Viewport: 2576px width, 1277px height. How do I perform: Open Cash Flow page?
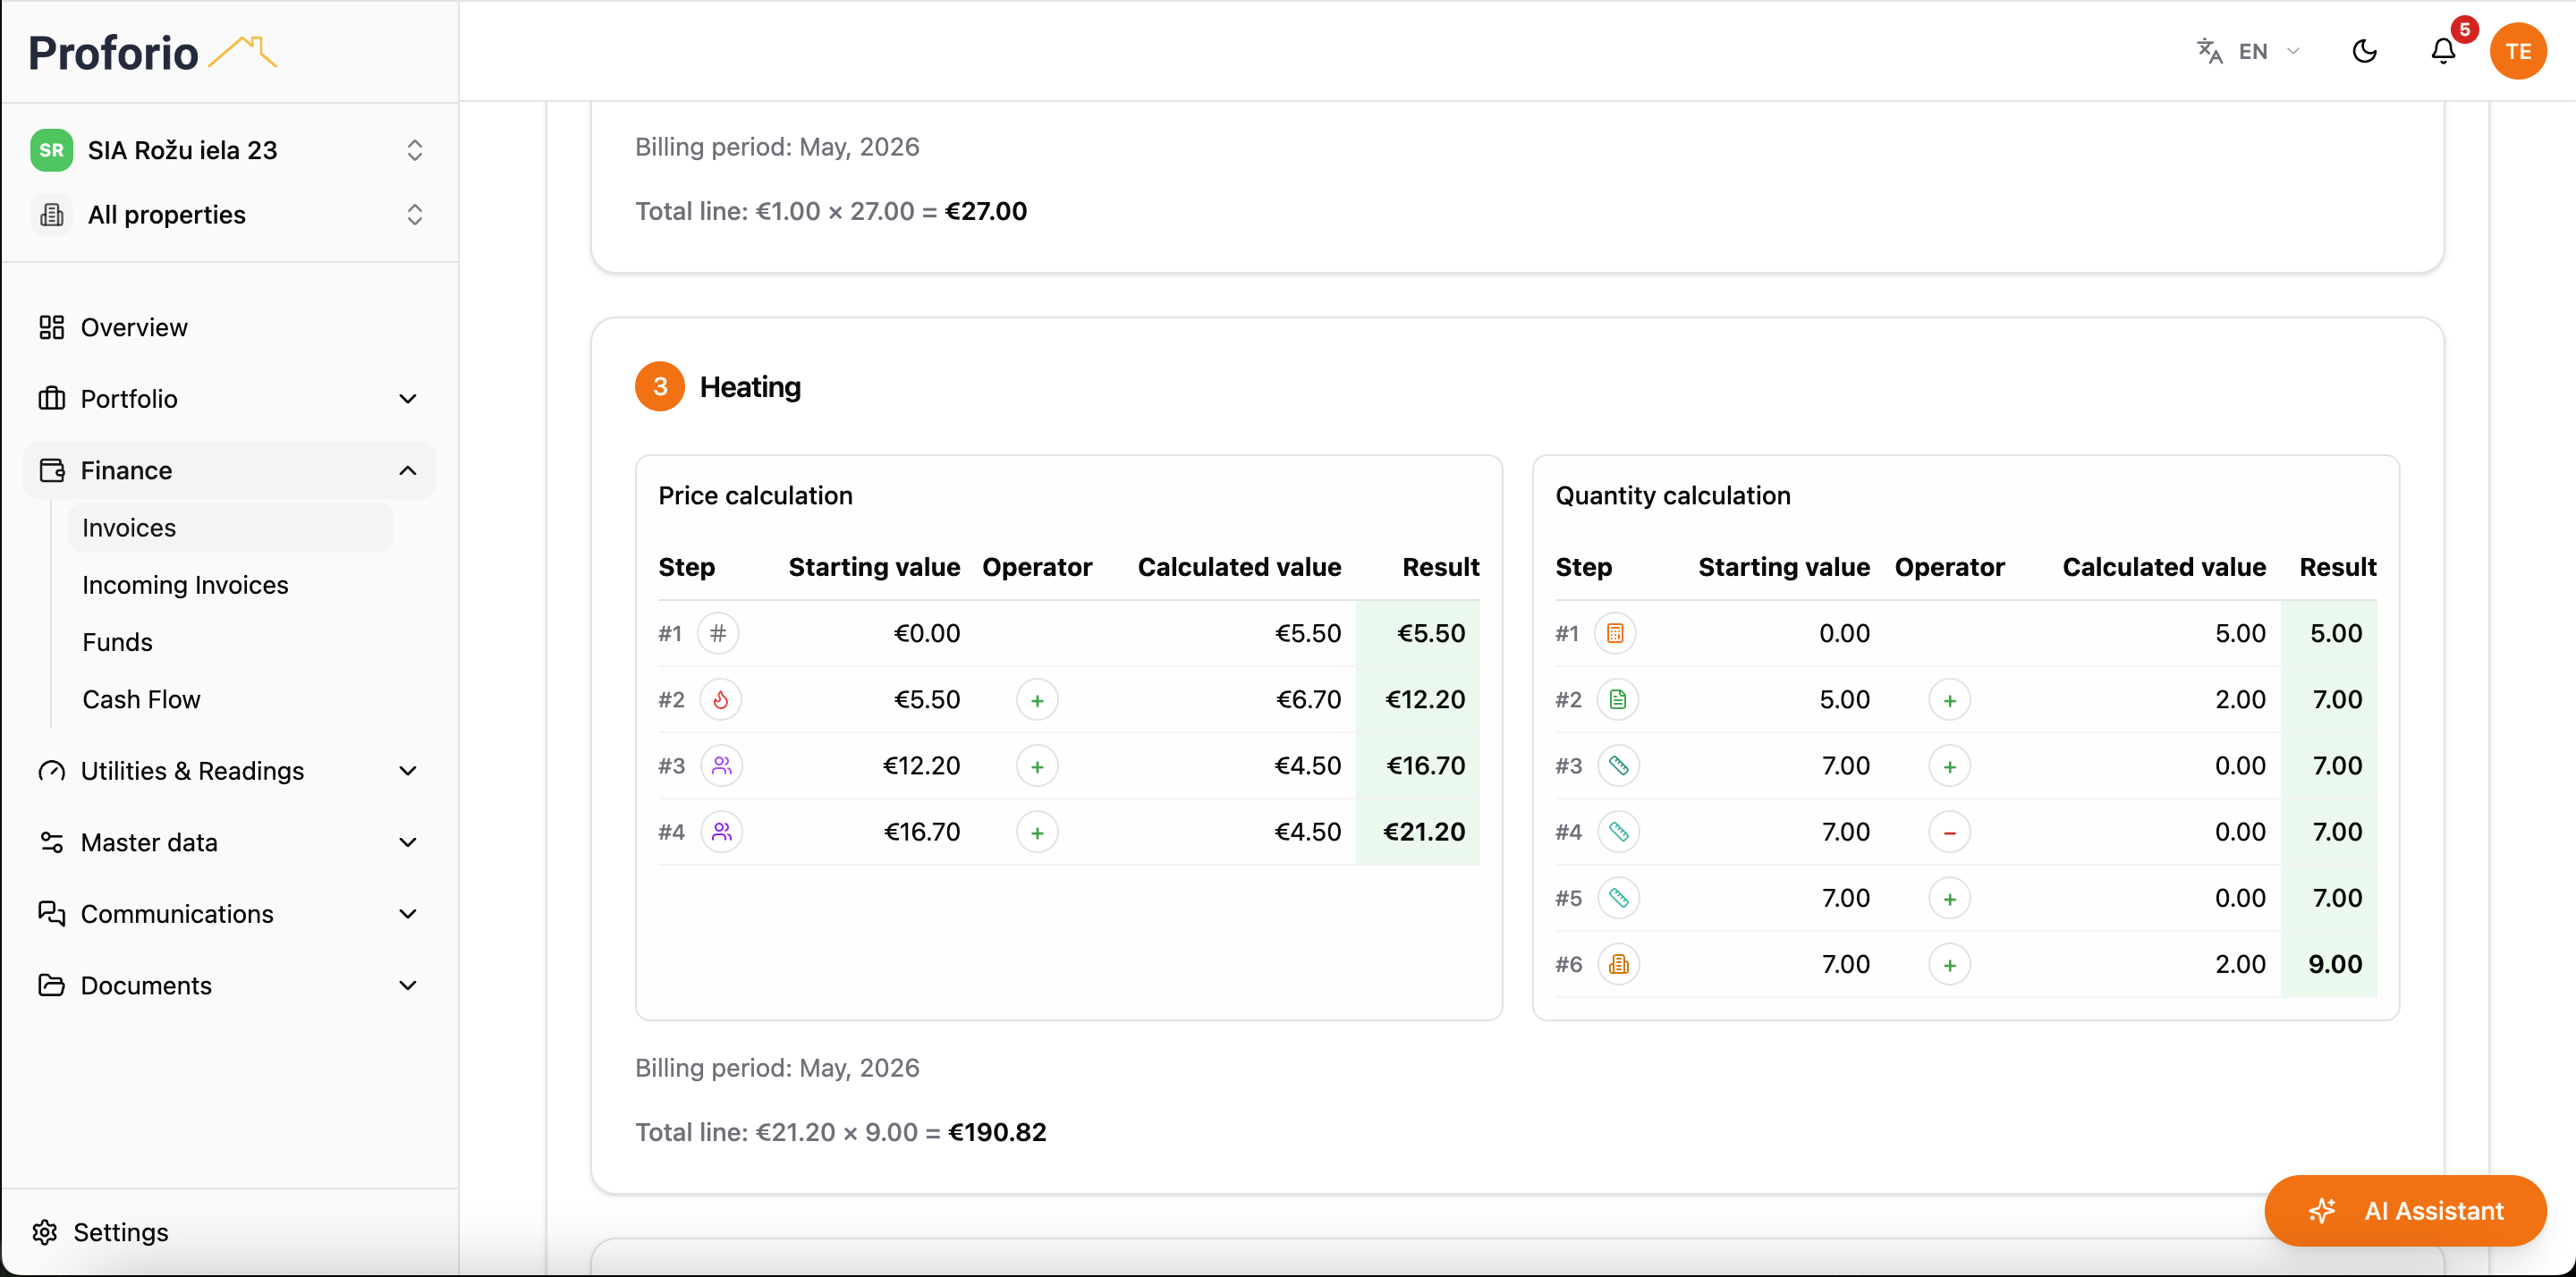[230, 699]
